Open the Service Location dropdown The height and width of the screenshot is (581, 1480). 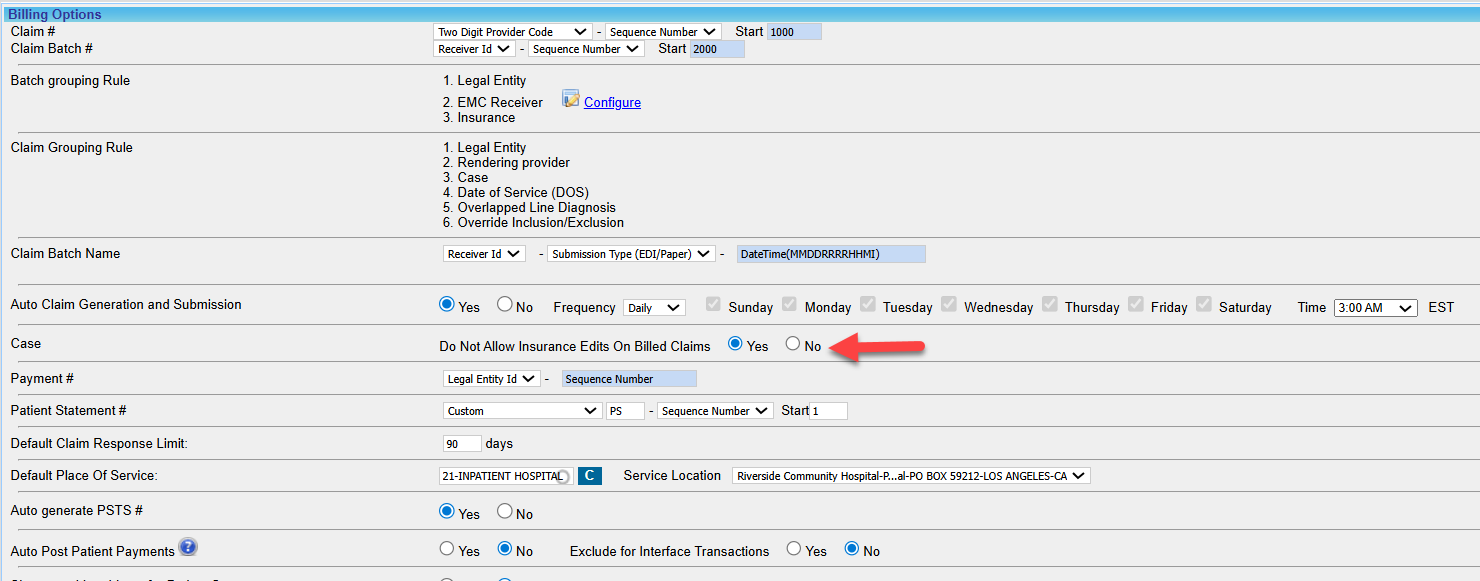(x=910, y=476)
